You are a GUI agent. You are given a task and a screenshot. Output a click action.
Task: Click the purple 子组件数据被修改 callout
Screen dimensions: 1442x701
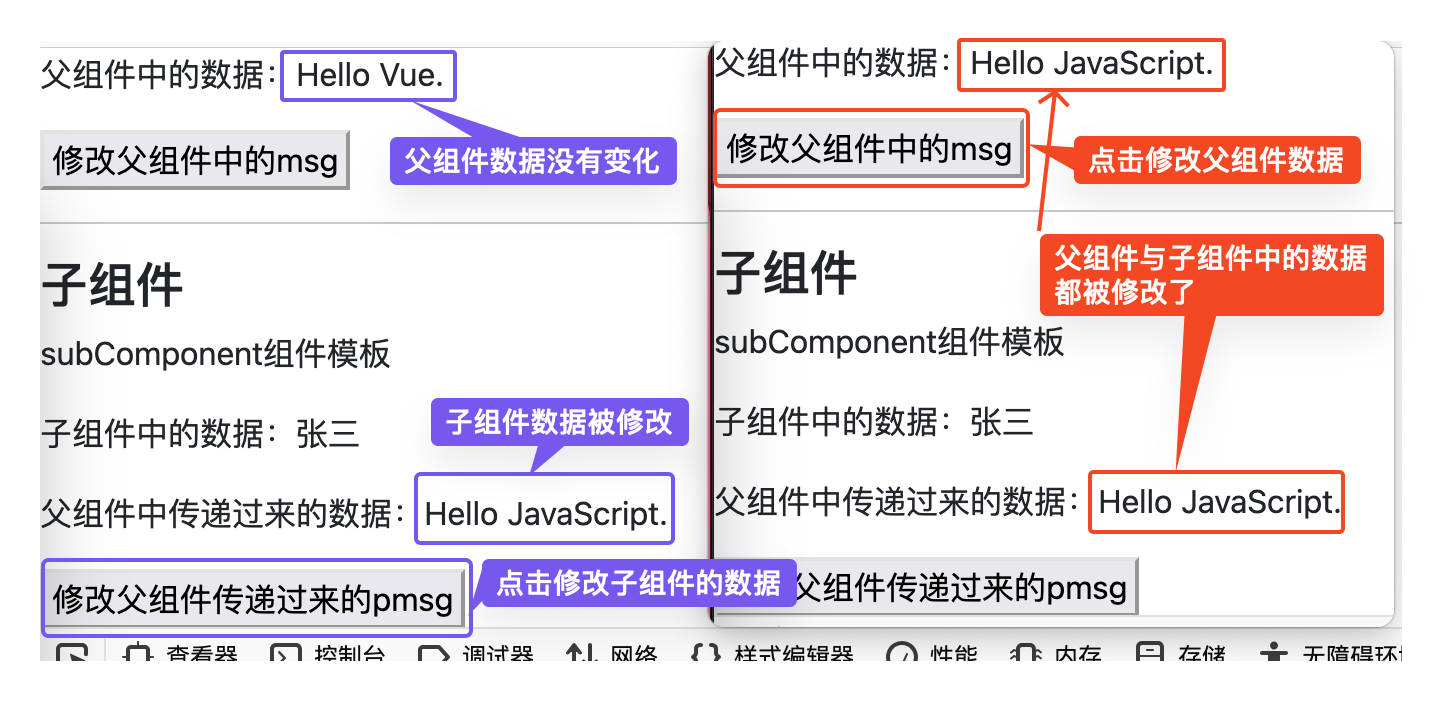click(x=559, y=422)
